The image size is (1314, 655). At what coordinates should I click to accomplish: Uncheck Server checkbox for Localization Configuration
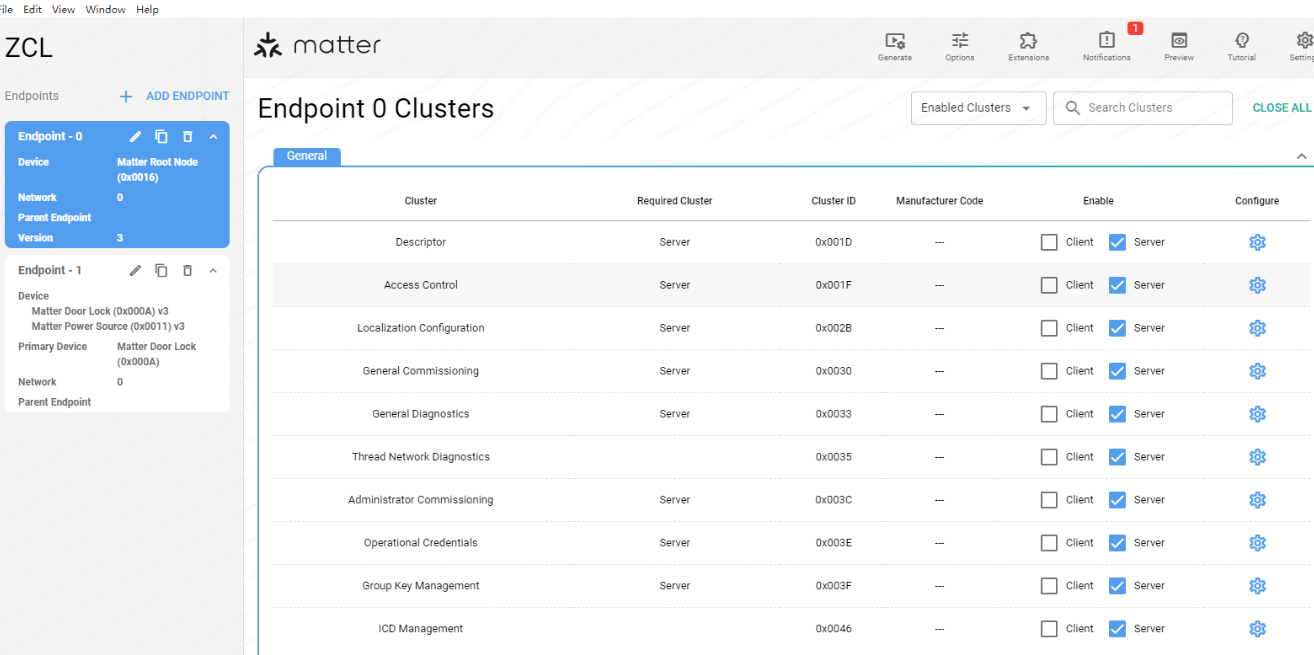pos(1118,328)
